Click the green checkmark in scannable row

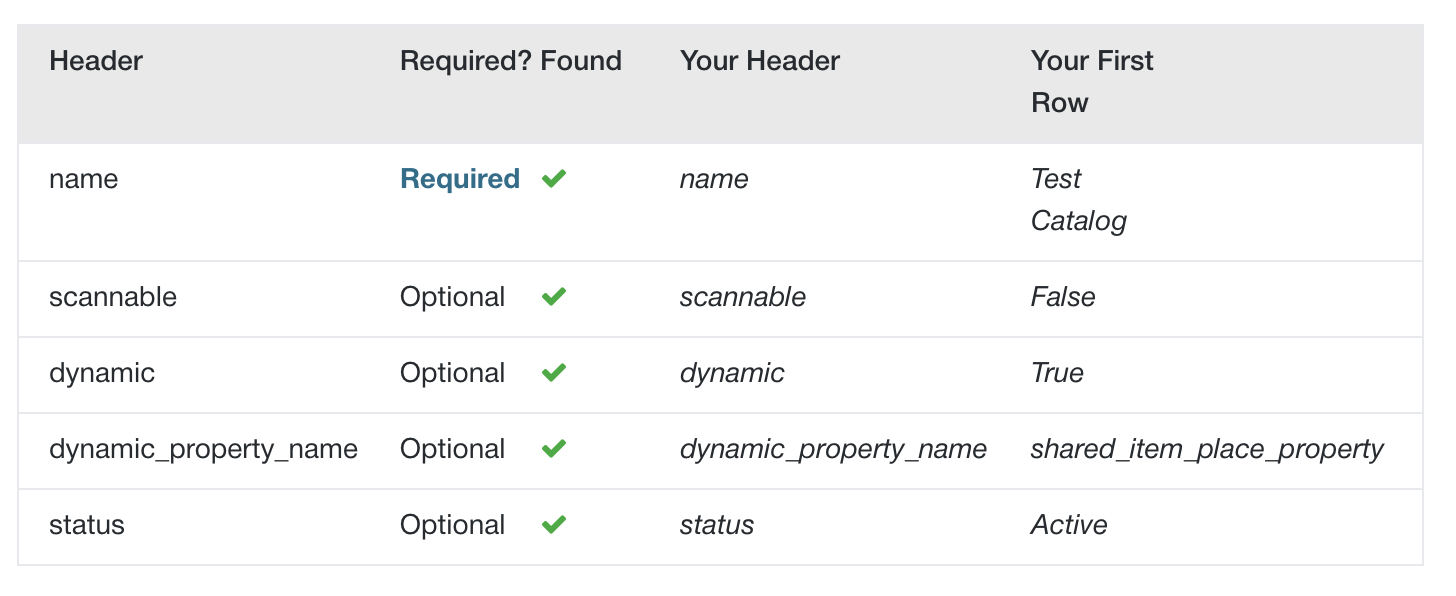[x=554, y=297]
